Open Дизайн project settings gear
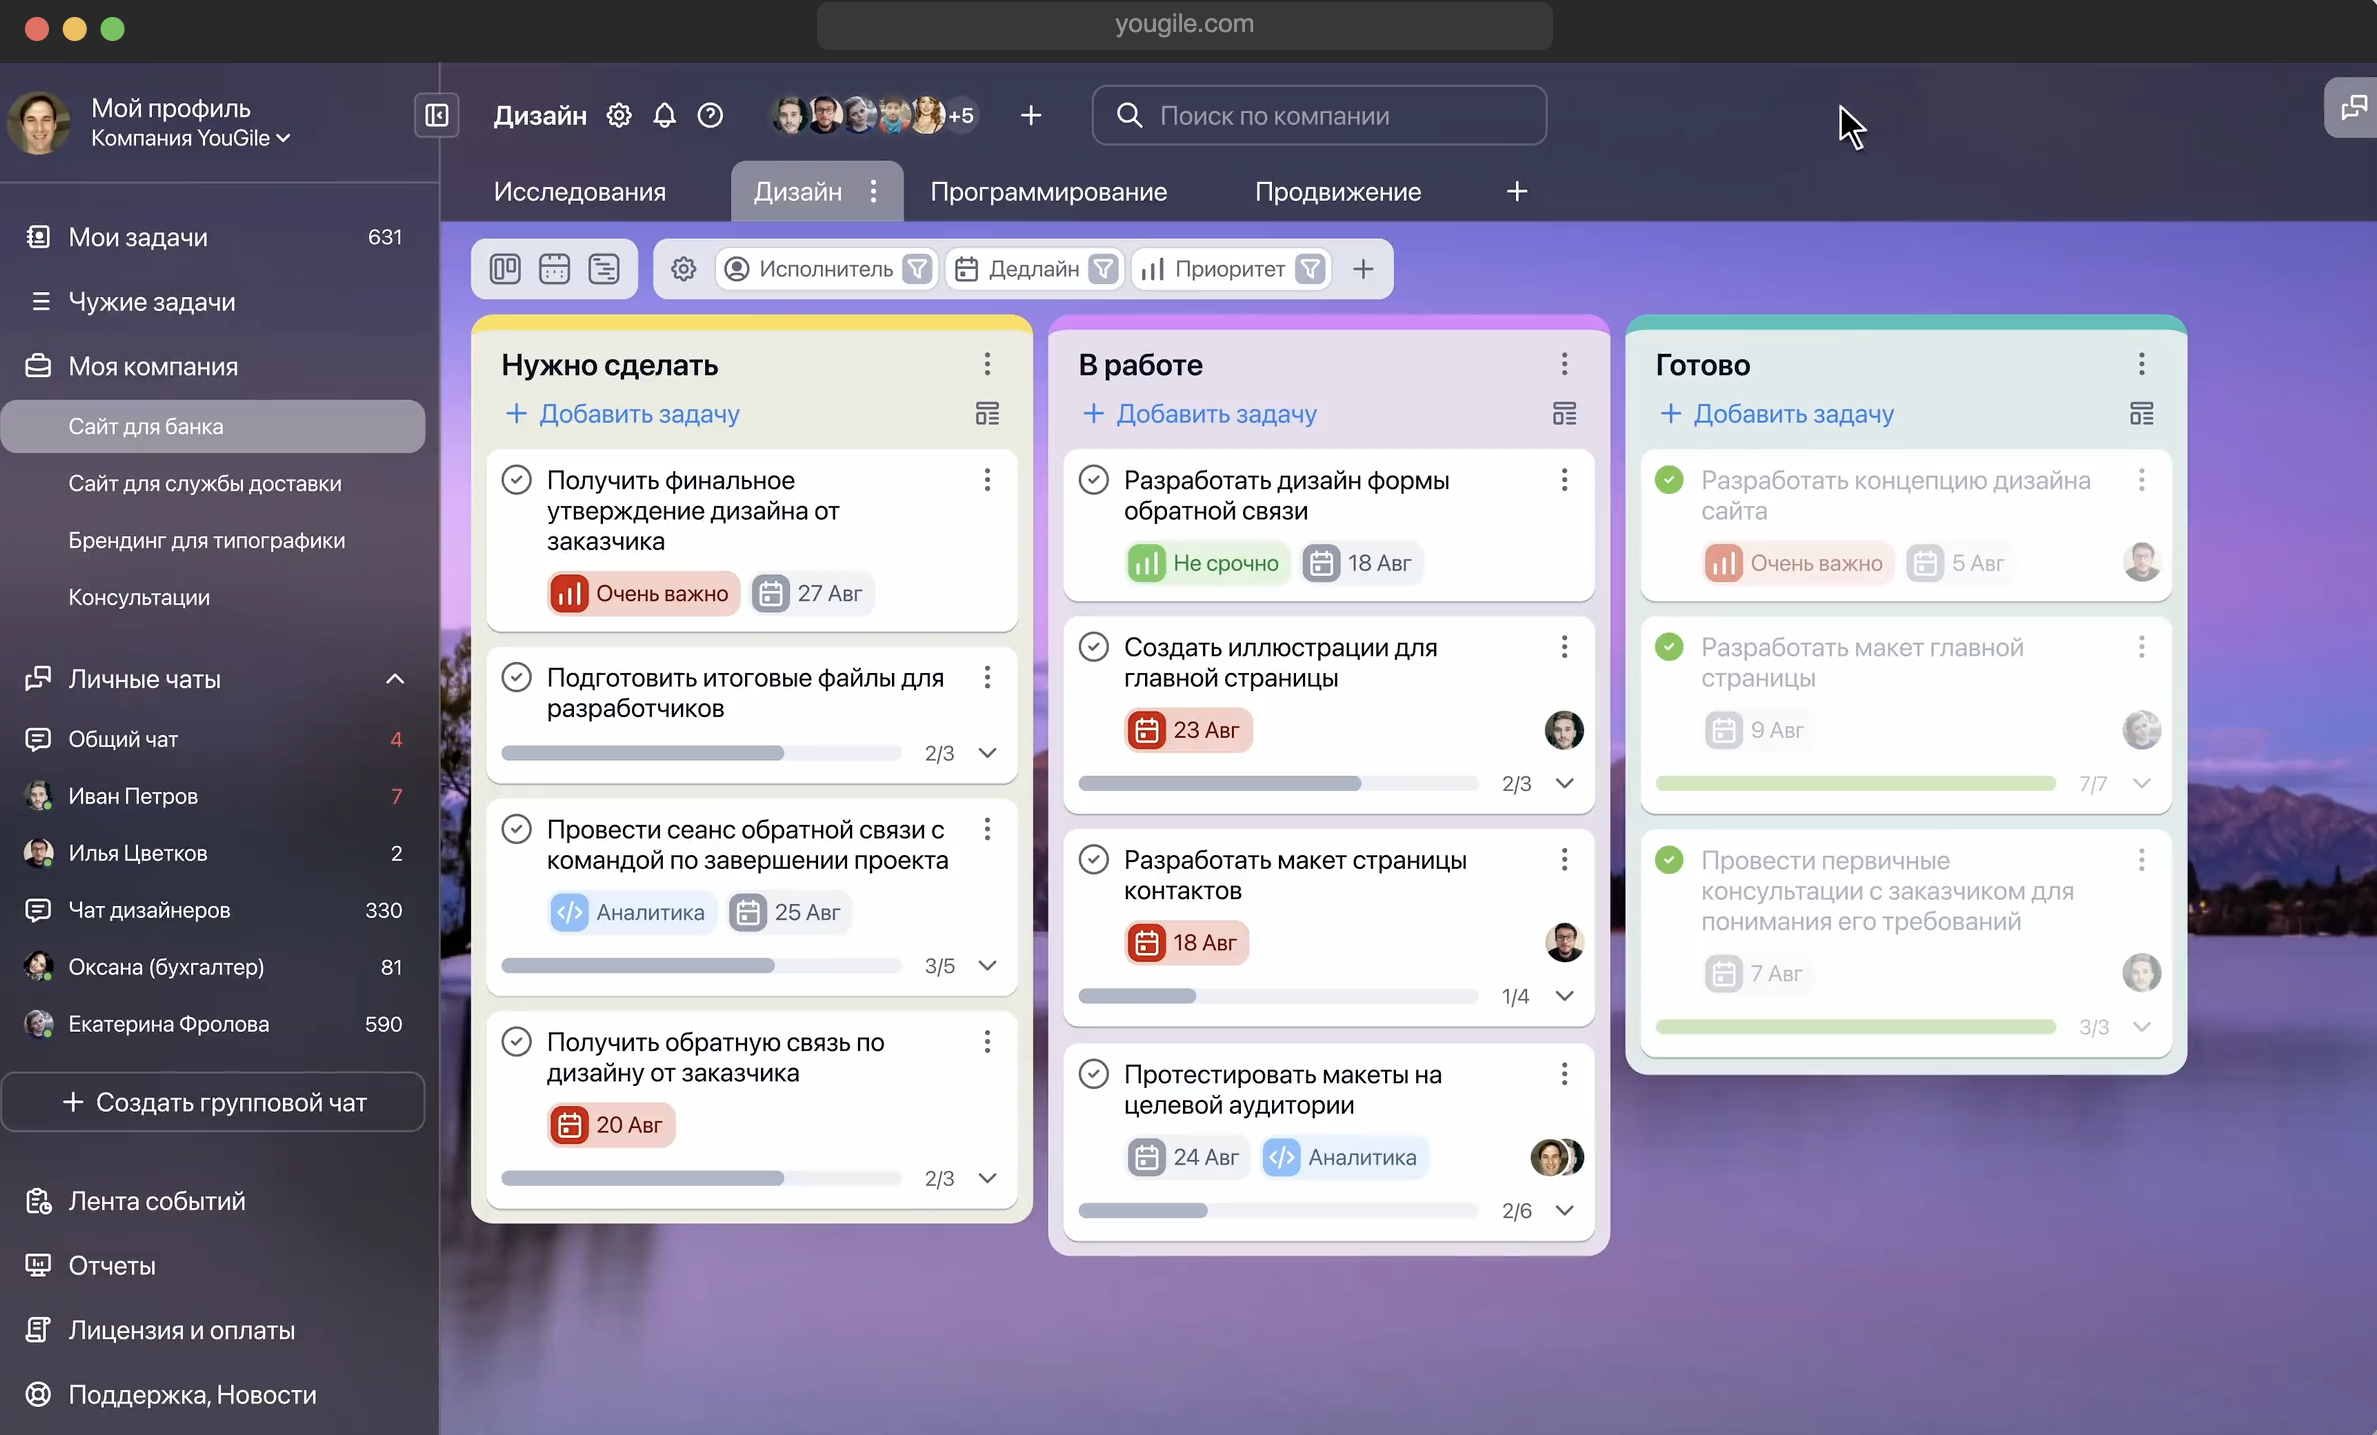Image resolution: width=2377 pixels, height=1435 pixels. [619, 115]
